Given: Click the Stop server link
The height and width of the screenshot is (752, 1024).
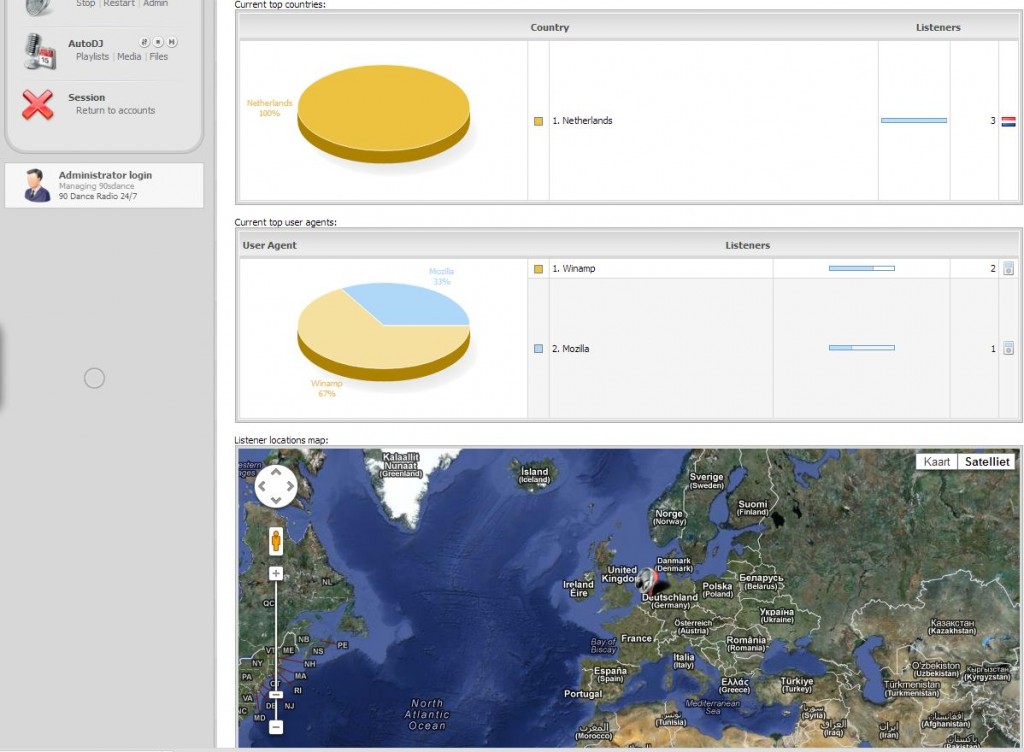Looking at the screenshot, I should (86, 3).
